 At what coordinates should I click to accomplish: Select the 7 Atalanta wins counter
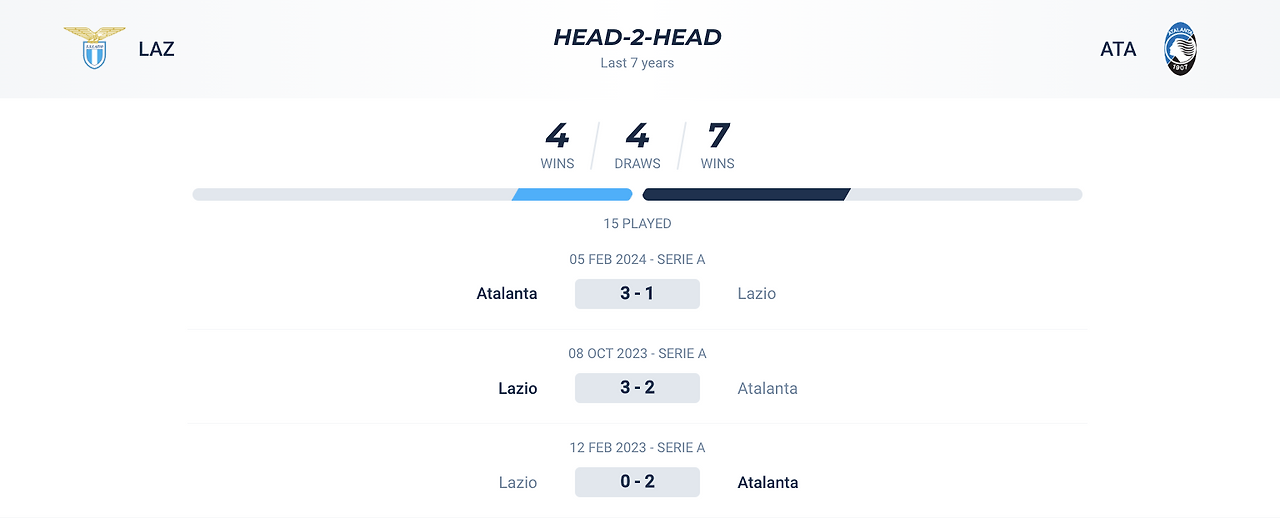click(718, 145)
